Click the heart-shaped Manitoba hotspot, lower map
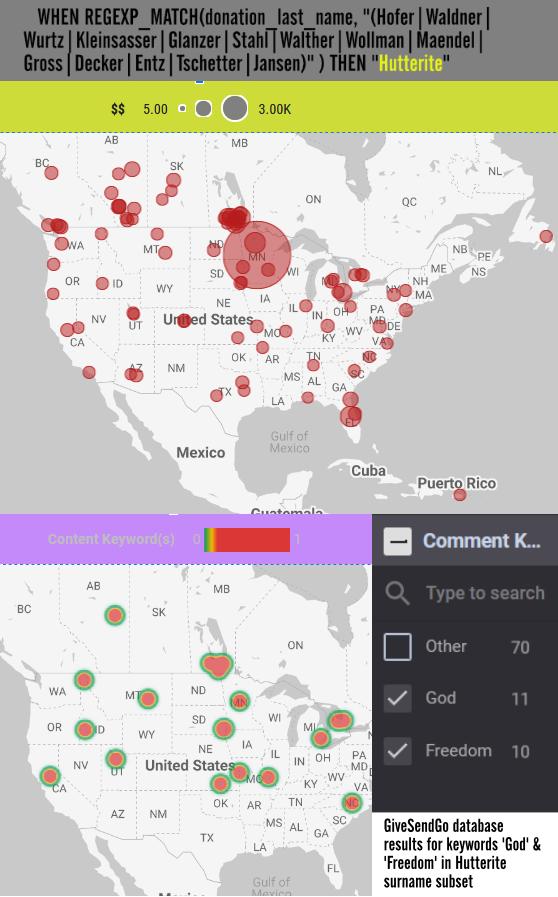Image resolution: width=558 pixels, height=897 pixels. [x=217, y=665]
